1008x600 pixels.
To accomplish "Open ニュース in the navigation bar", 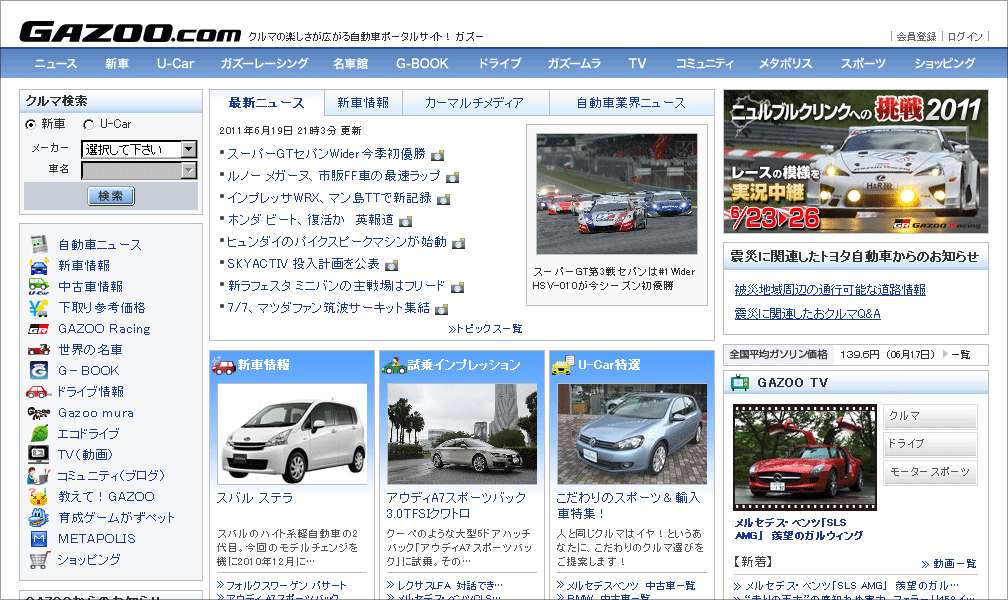I will coord(55,63).
